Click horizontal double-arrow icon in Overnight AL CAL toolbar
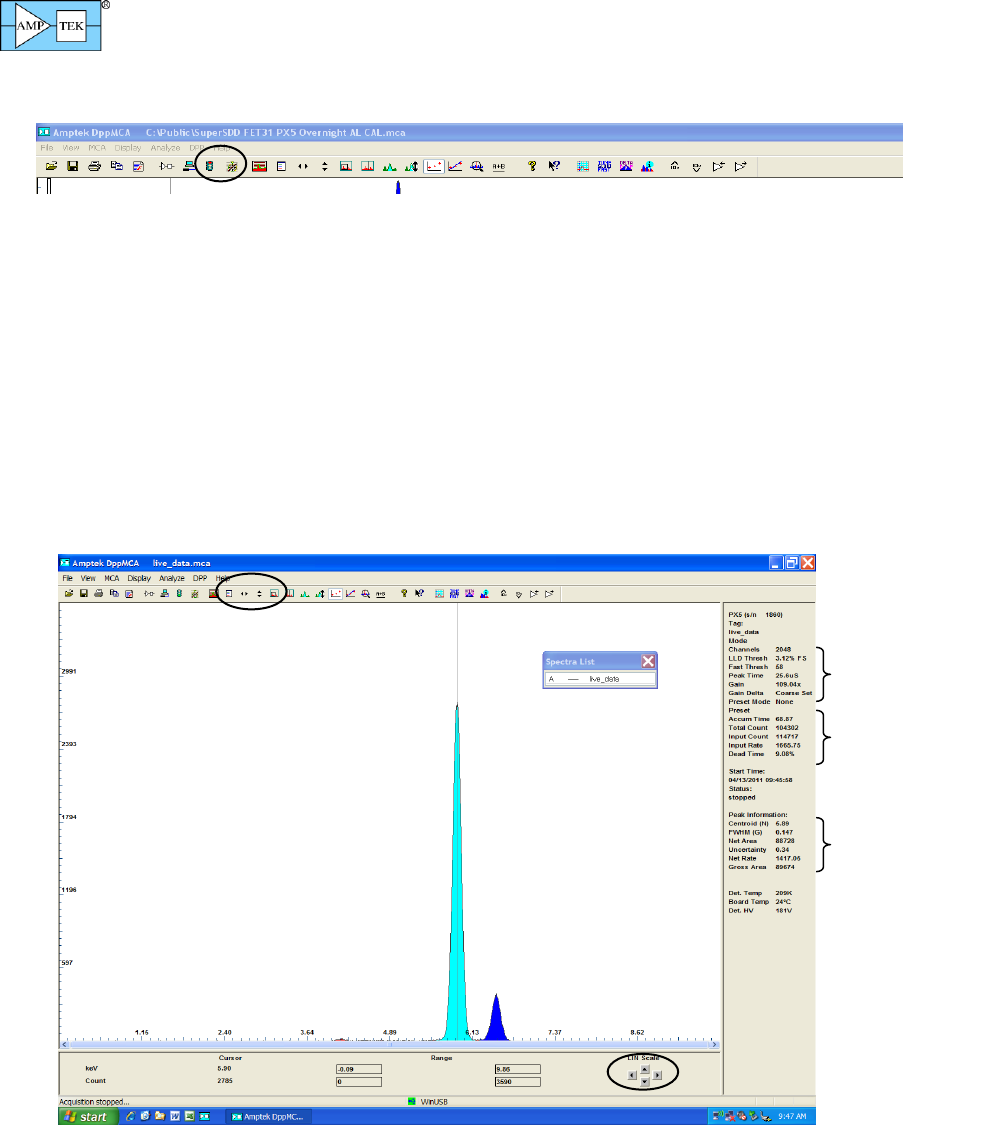The height and width of the screenshot is (1125, 990). point(303,166)
